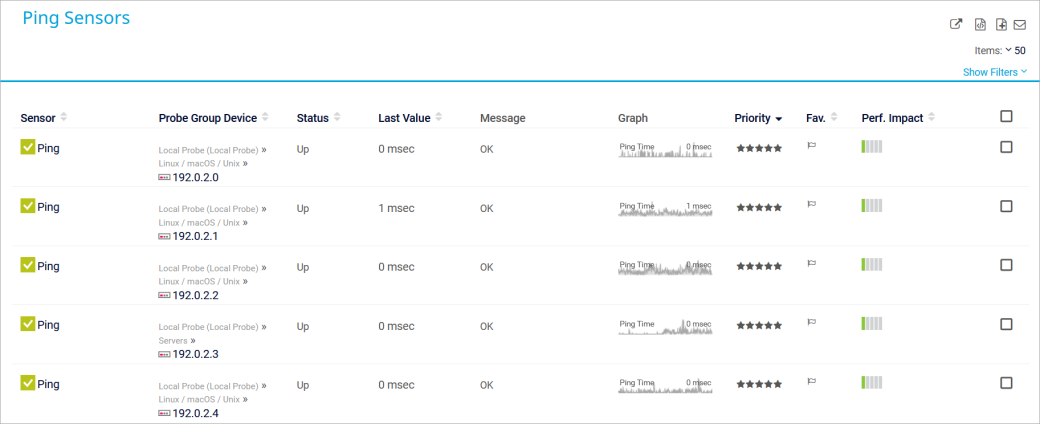1040x424 pixels.
Task: Tick the select-all checkbox in the table header
Action: point(1006,117)
